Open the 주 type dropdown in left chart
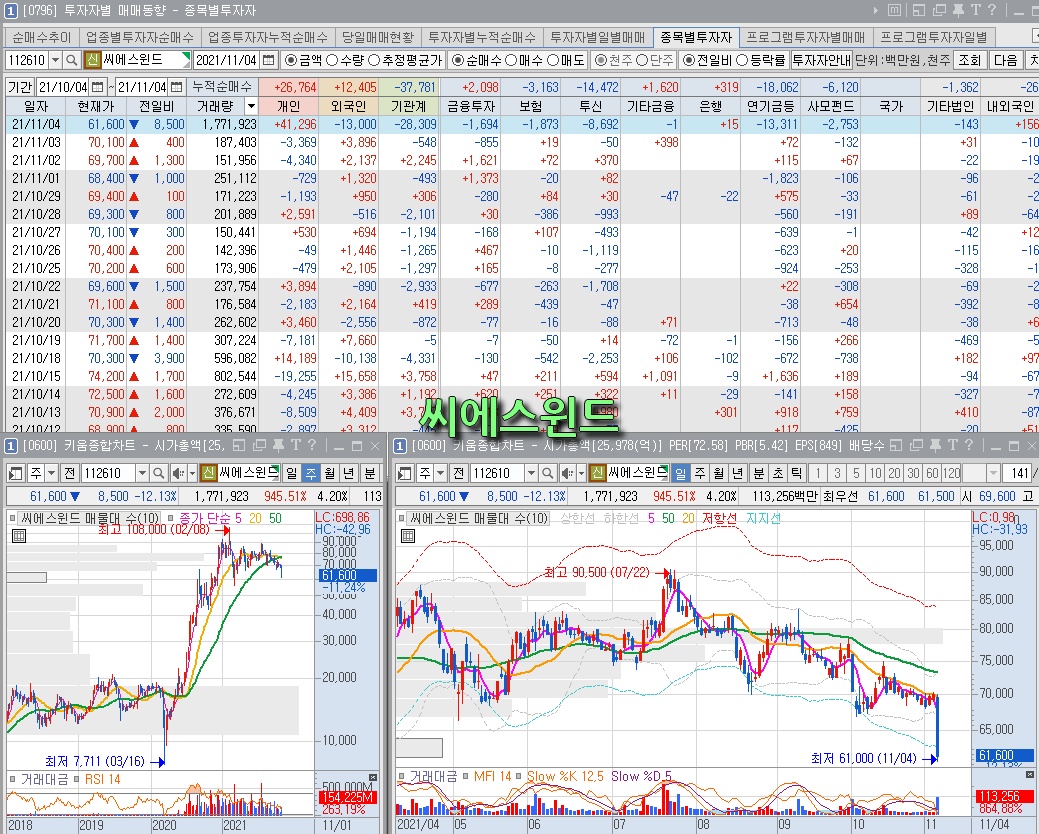 (x=52, y=473)
